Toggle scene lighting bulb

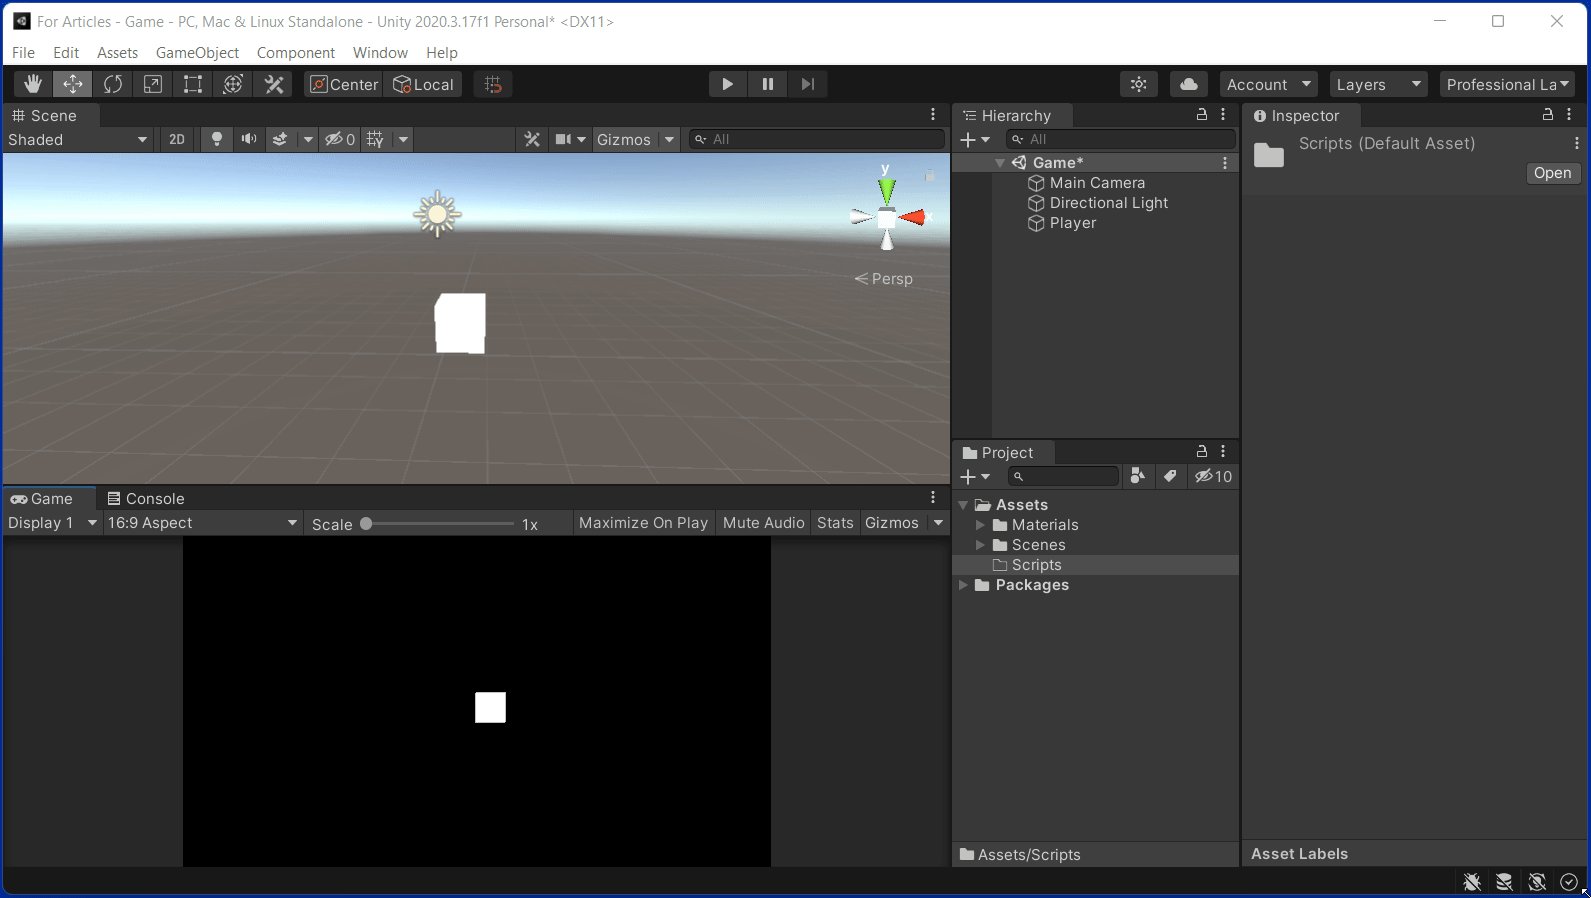coord(216,140)
